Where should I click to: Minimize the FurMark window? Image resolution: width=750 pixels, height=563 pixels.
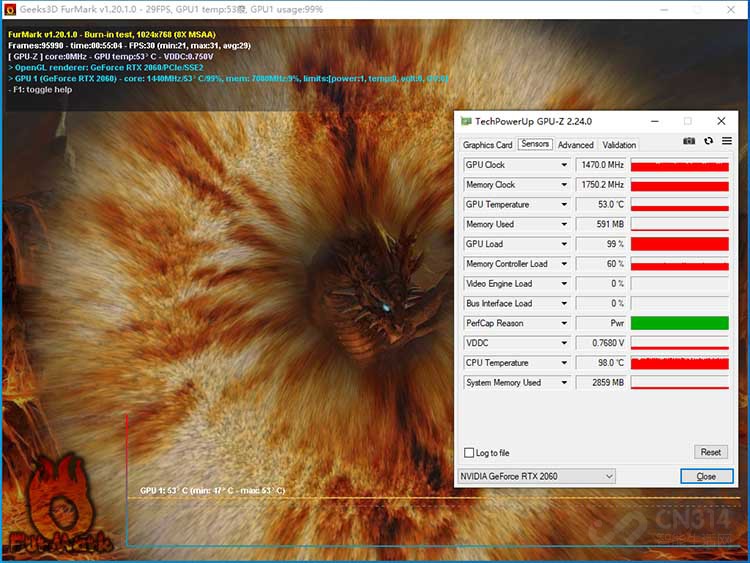click(x=664, y=10)
